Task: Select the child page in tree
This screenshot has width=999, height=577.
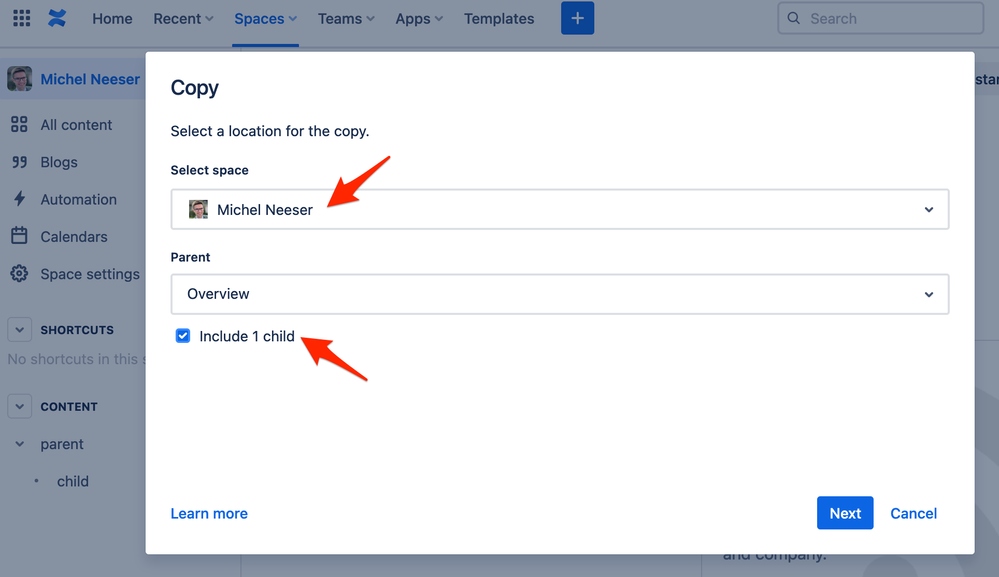Action: coord(73,481)
